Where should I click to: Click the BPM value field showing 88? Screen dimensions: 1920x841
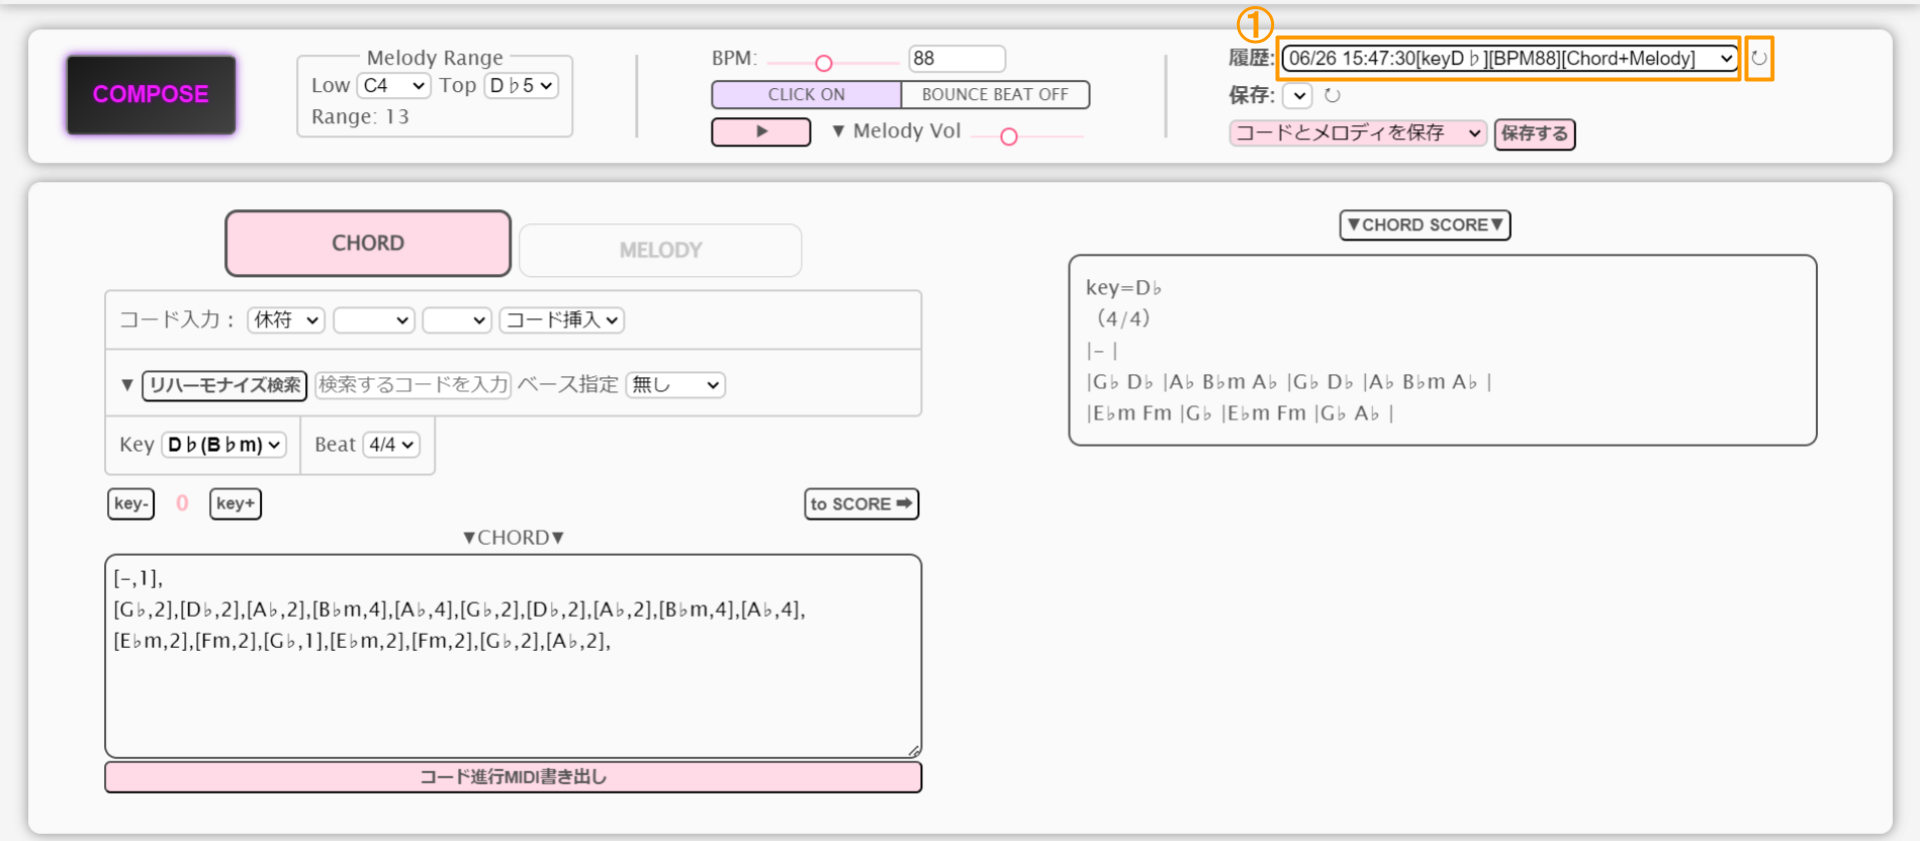pos(956,59)
